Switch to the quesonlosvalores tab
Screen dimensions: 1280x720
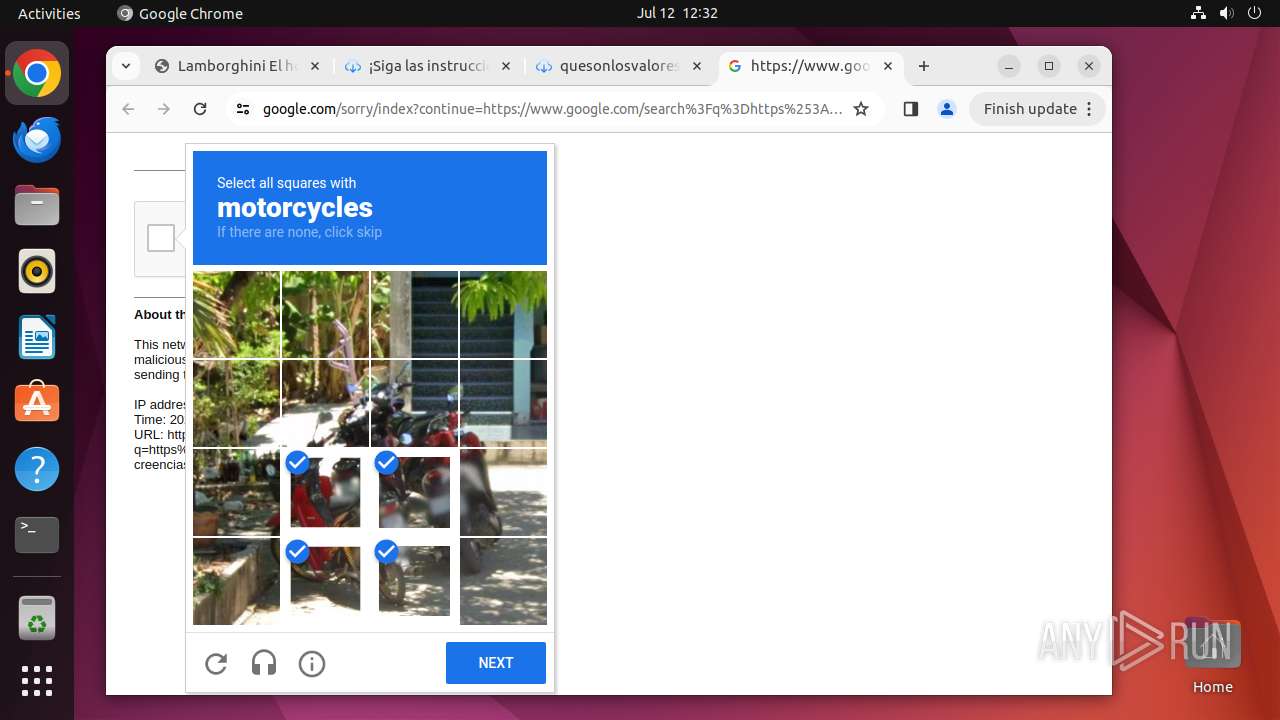tap(619, 66)
